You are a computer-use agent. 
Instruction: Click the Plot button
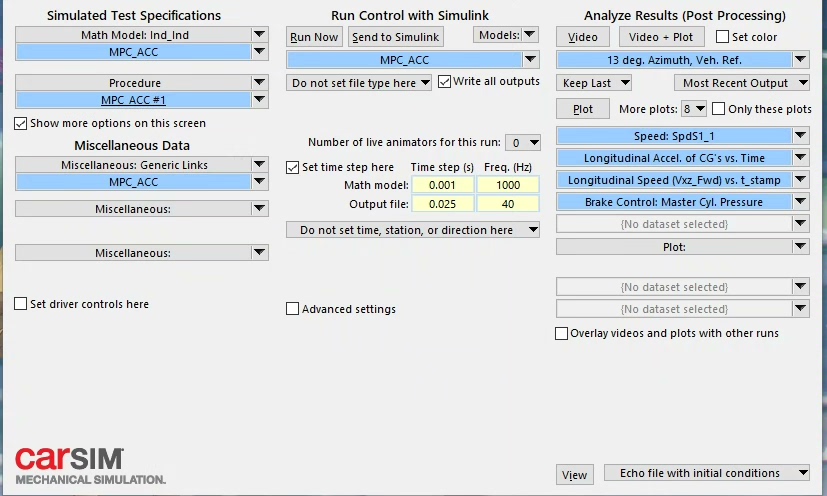pos(583,109)
